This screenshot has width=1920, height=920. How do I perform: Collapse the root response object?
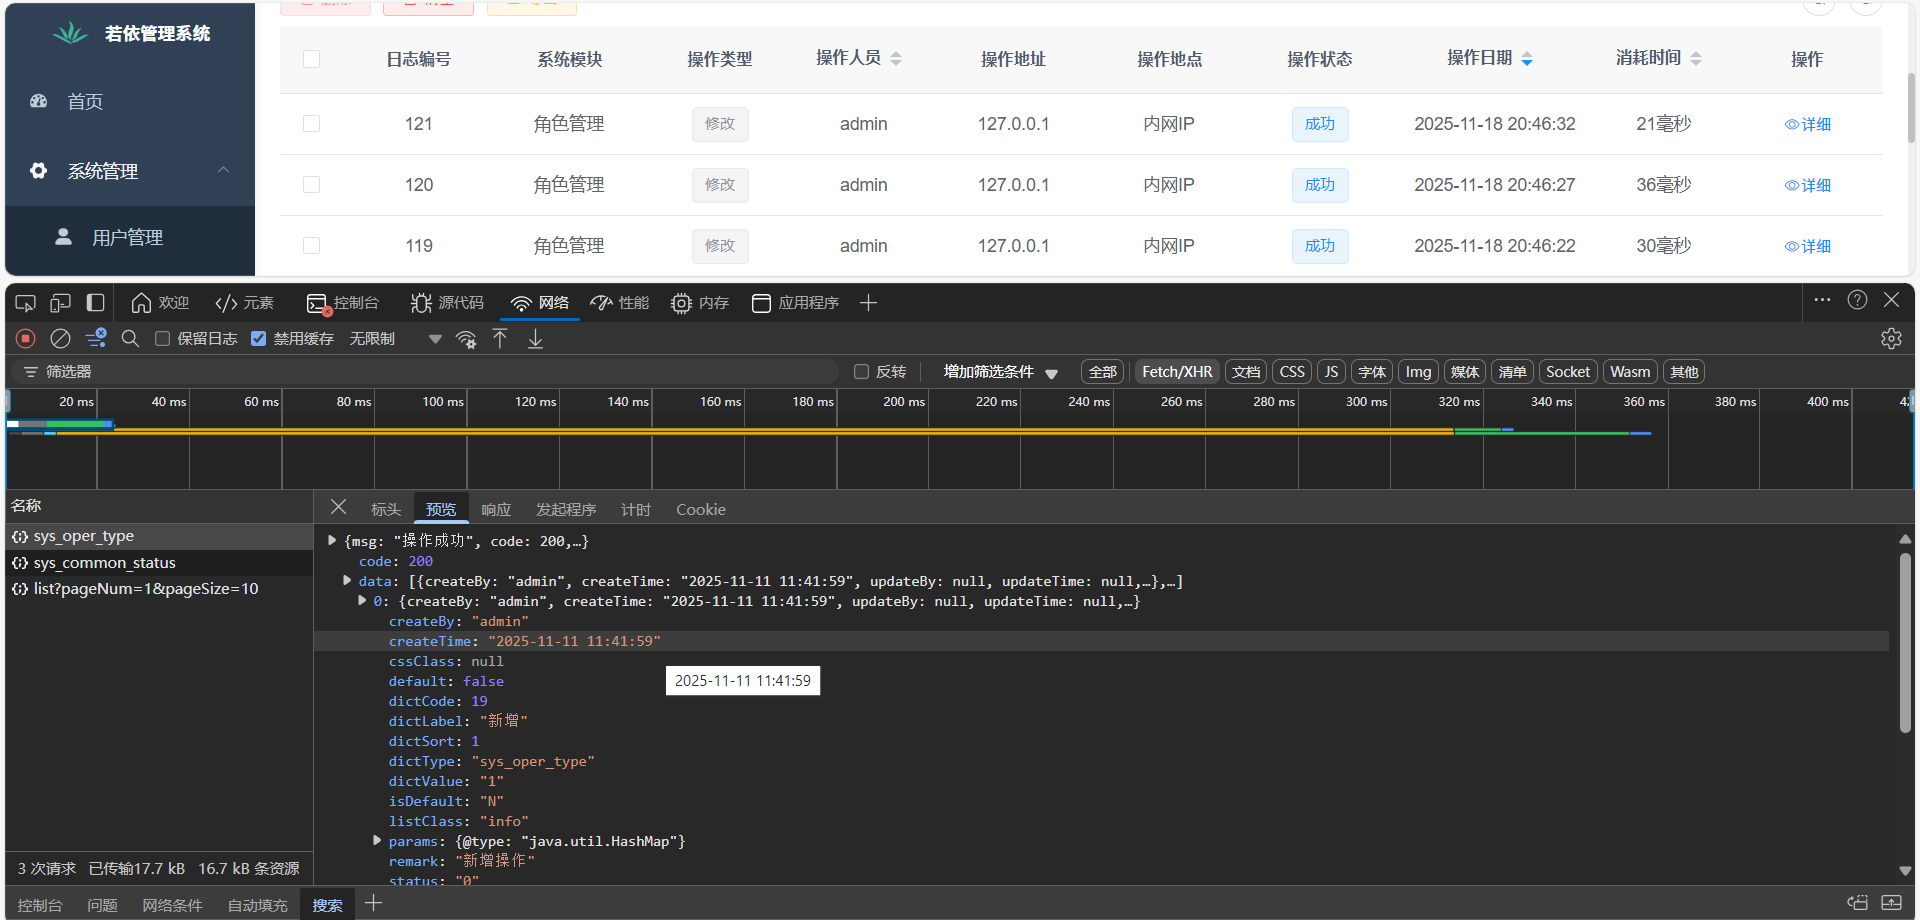(x=332, y=541)
